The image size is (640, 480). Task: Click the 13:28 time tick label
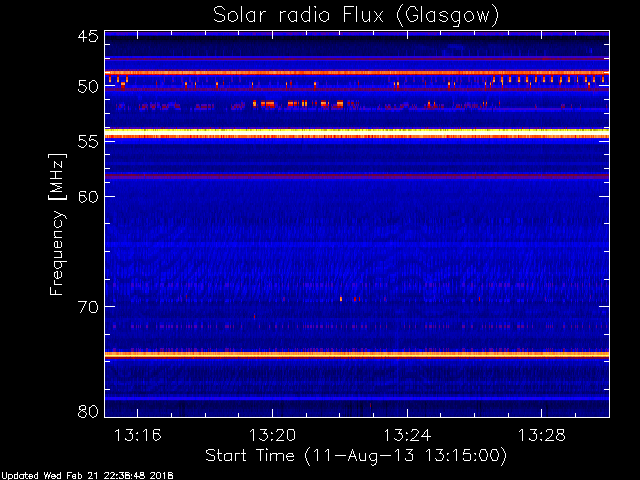542,436
